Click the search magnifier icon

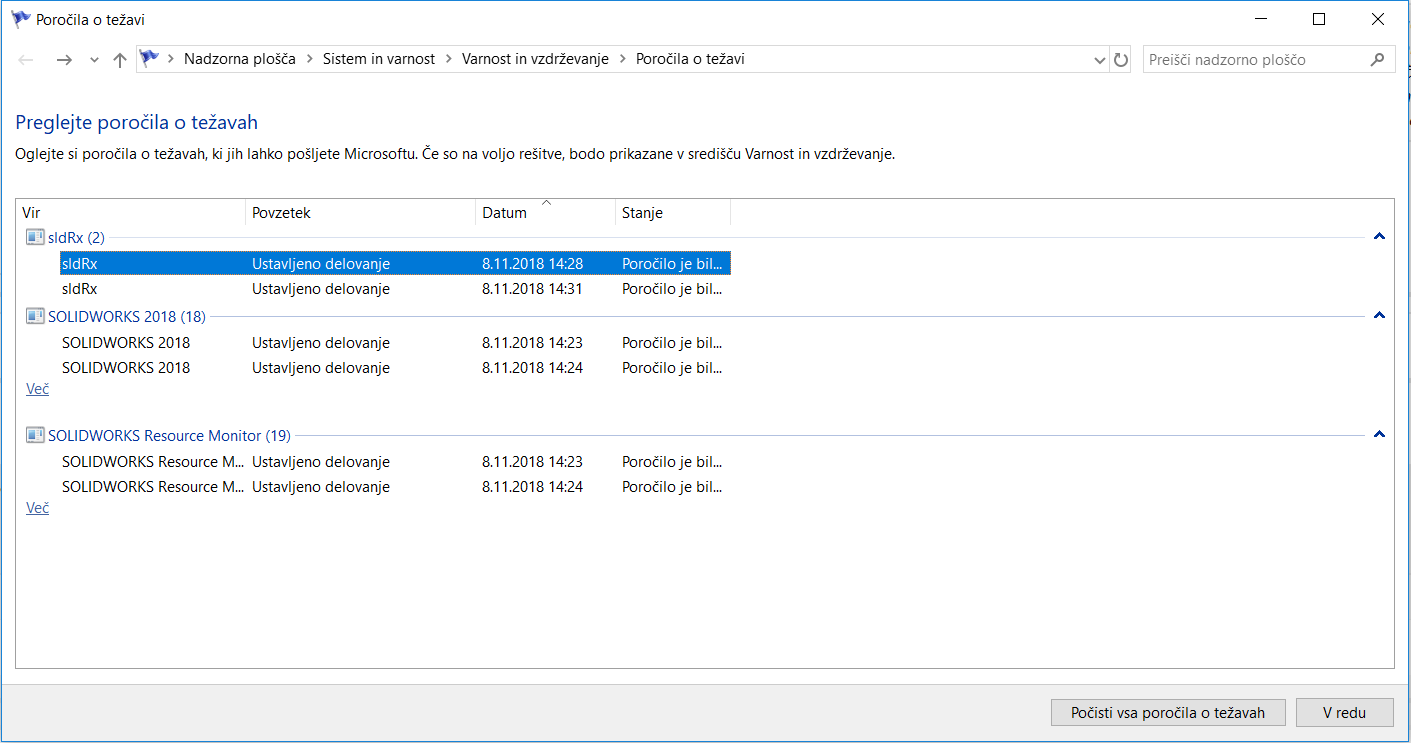(1377, 59)
